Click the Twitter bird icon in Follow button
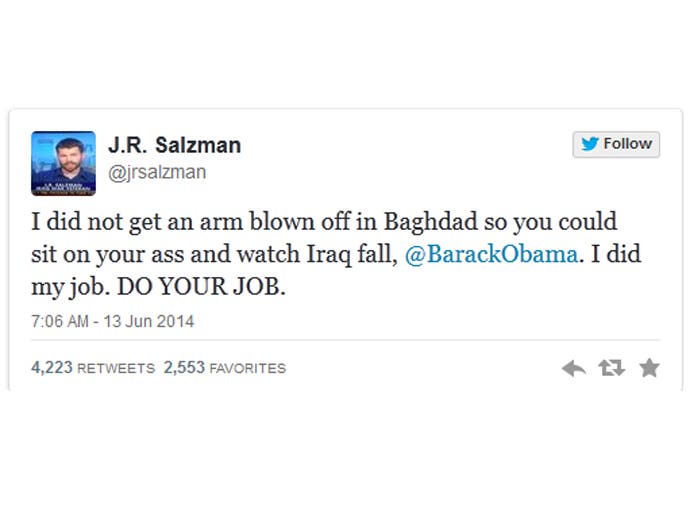 tap(590, 143)
